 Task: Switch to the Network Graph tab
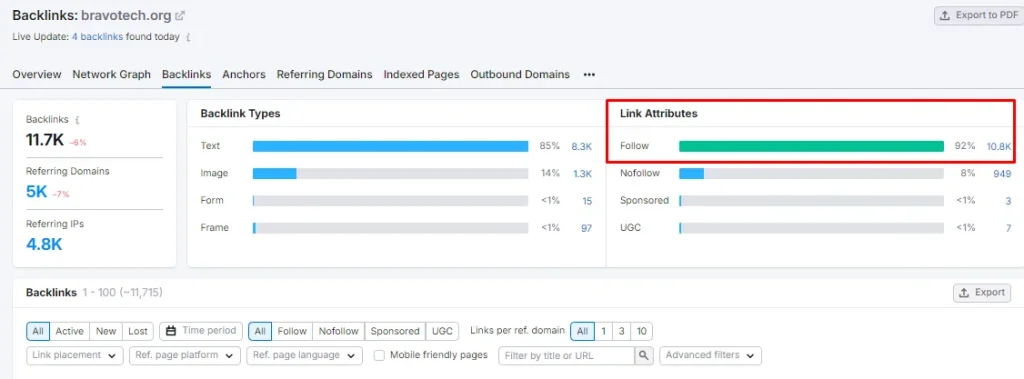click(x=112, y=74)
